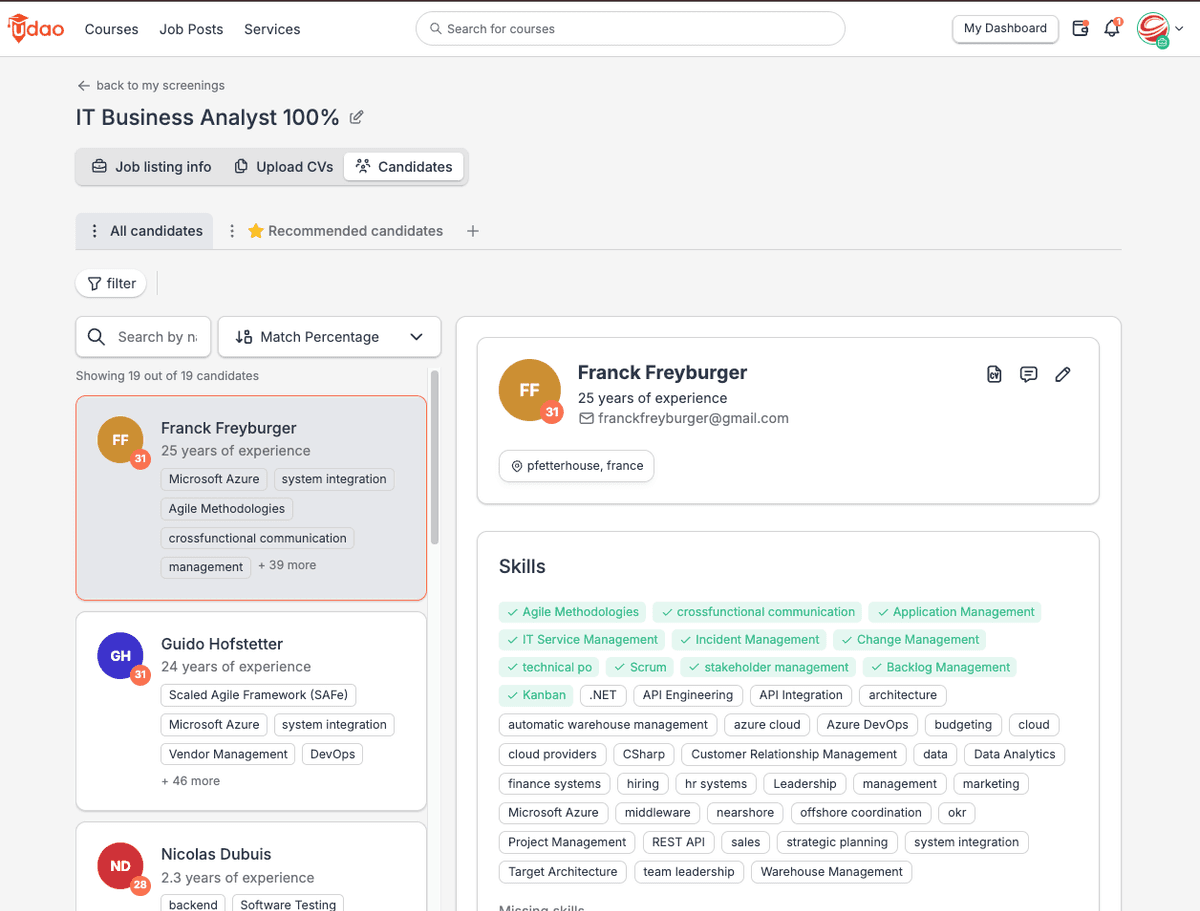Image resolution: width=1200 pixels, height=911 pixels.
Task: Open My Dashboard
Action: point(1005,29)
